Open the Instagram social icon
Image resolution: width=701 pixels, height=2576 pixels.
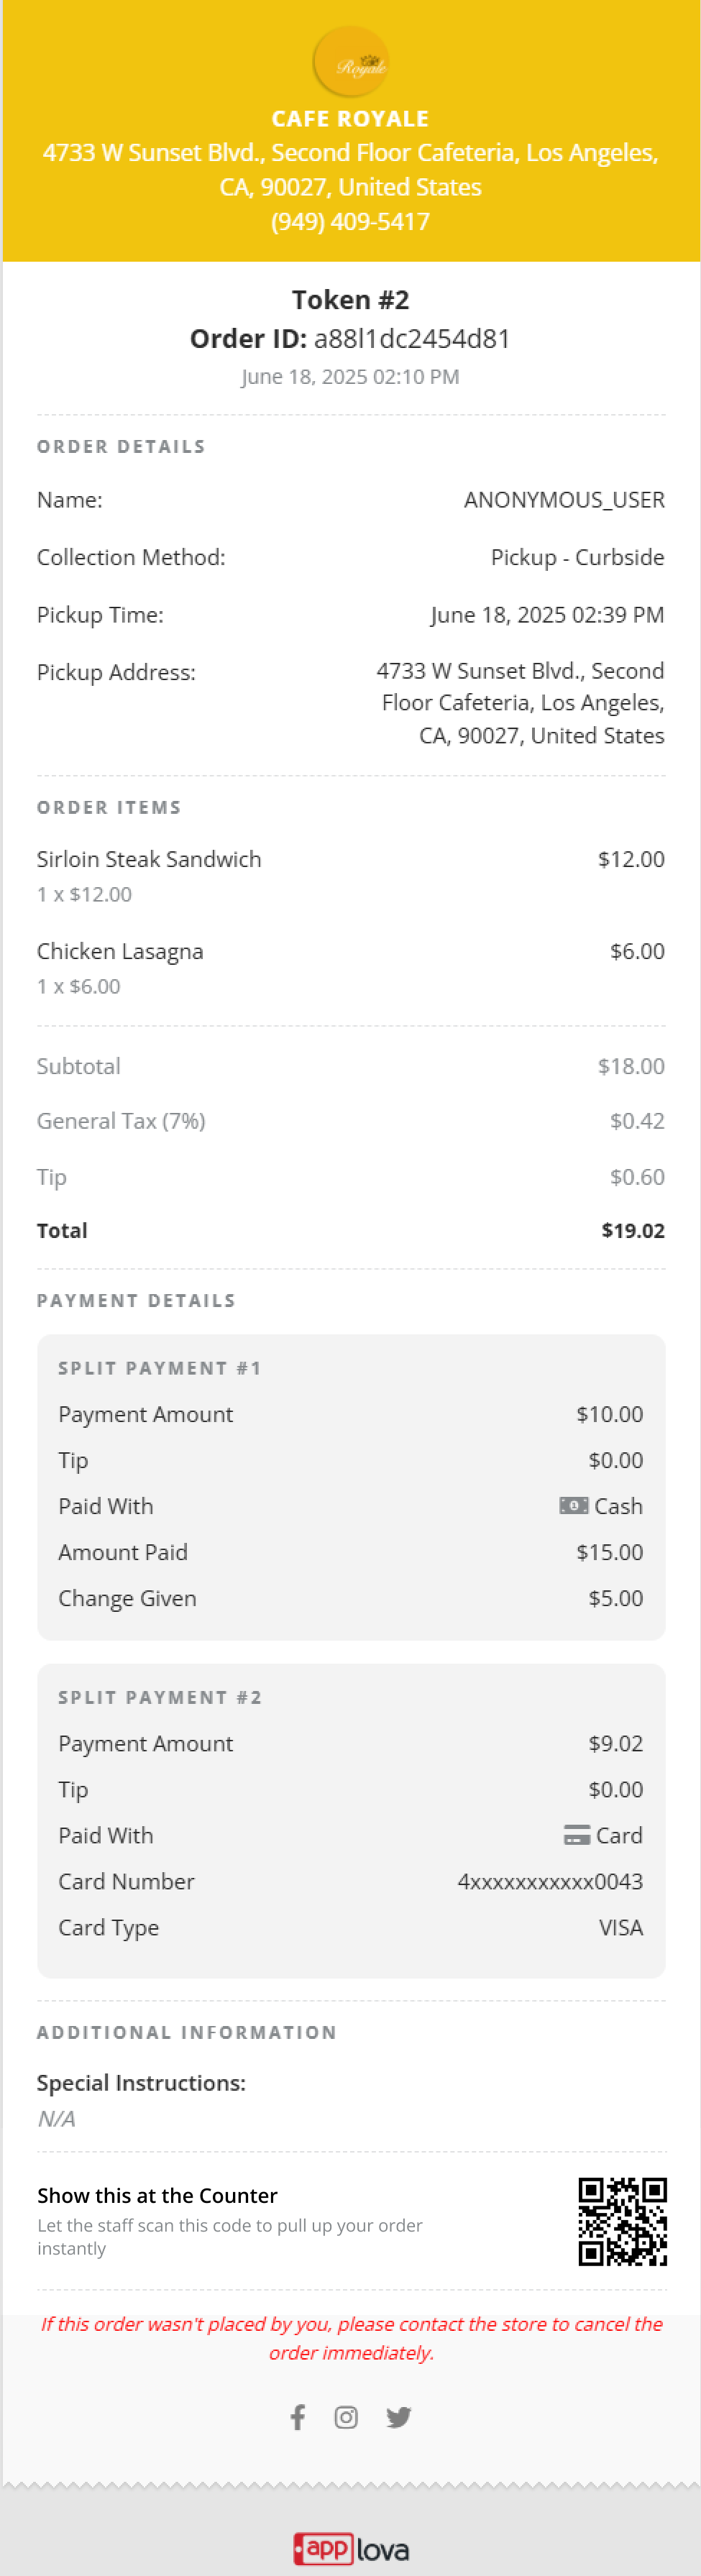[x=346, y=2417]
